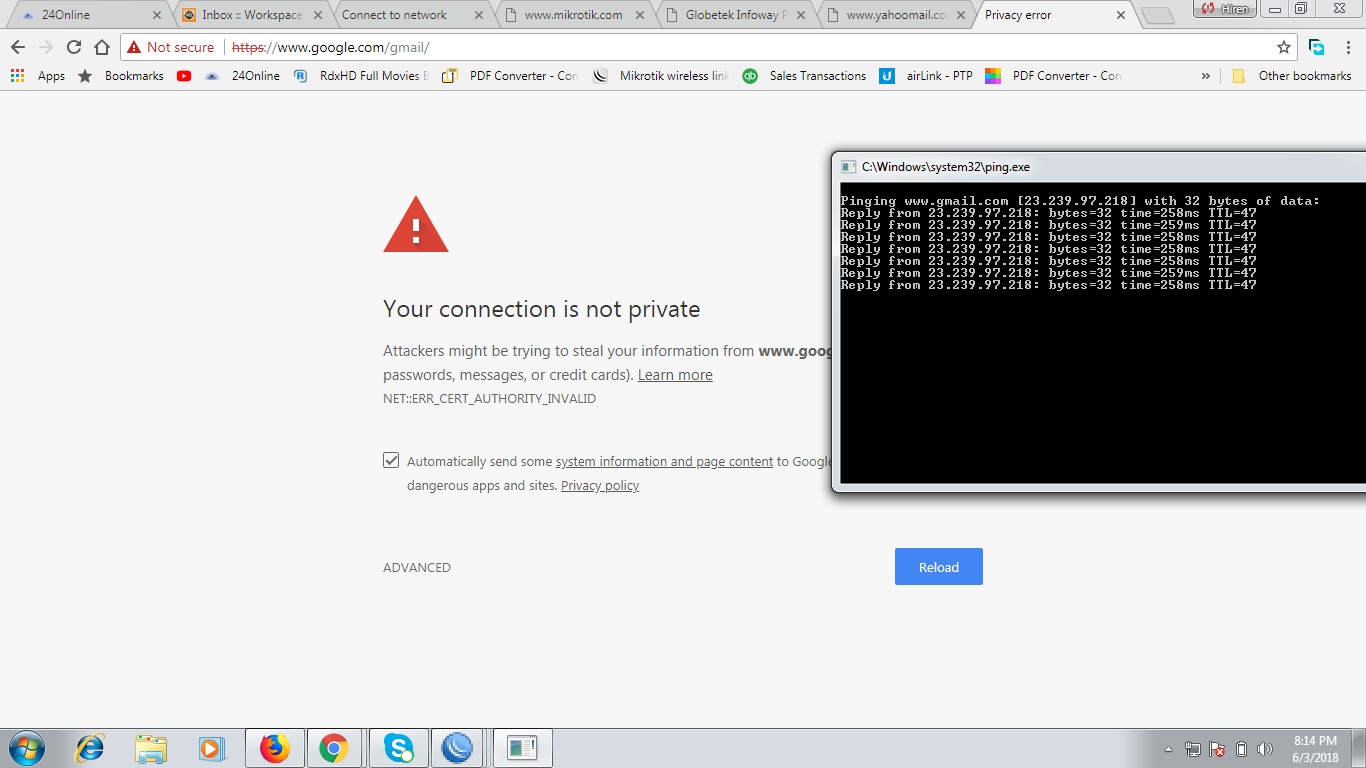Open the Action Center flag icon

click(1217, 749)
